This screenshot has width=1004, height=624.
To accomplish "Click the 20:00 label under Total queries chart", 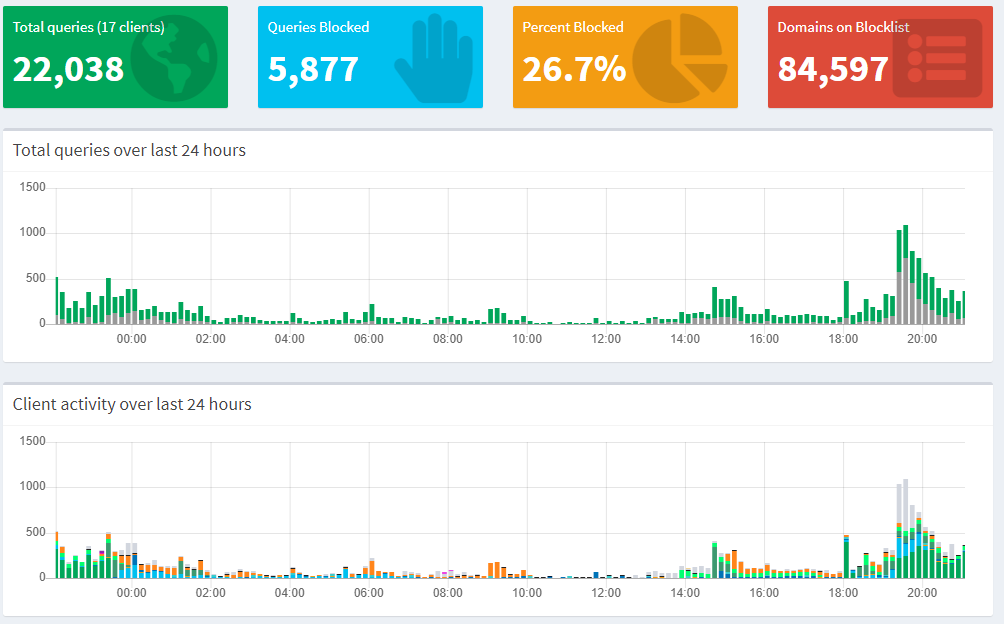I will pos(921,339).
